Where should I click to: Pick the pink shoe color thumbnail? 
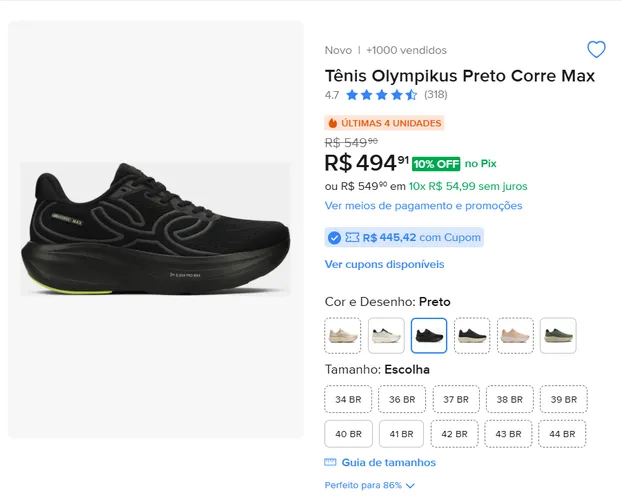click(x=515, y=336)
